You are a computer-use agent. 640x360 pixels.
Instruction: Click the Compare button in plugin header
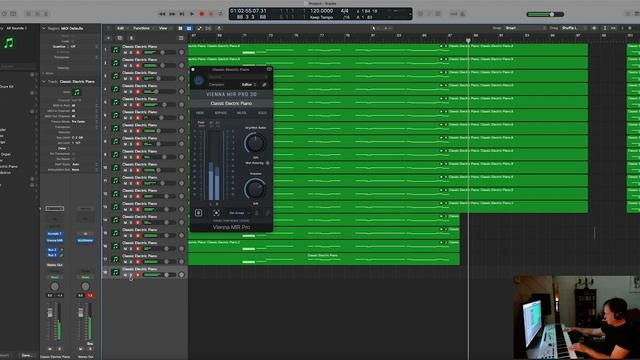click(x=217, y=84)
